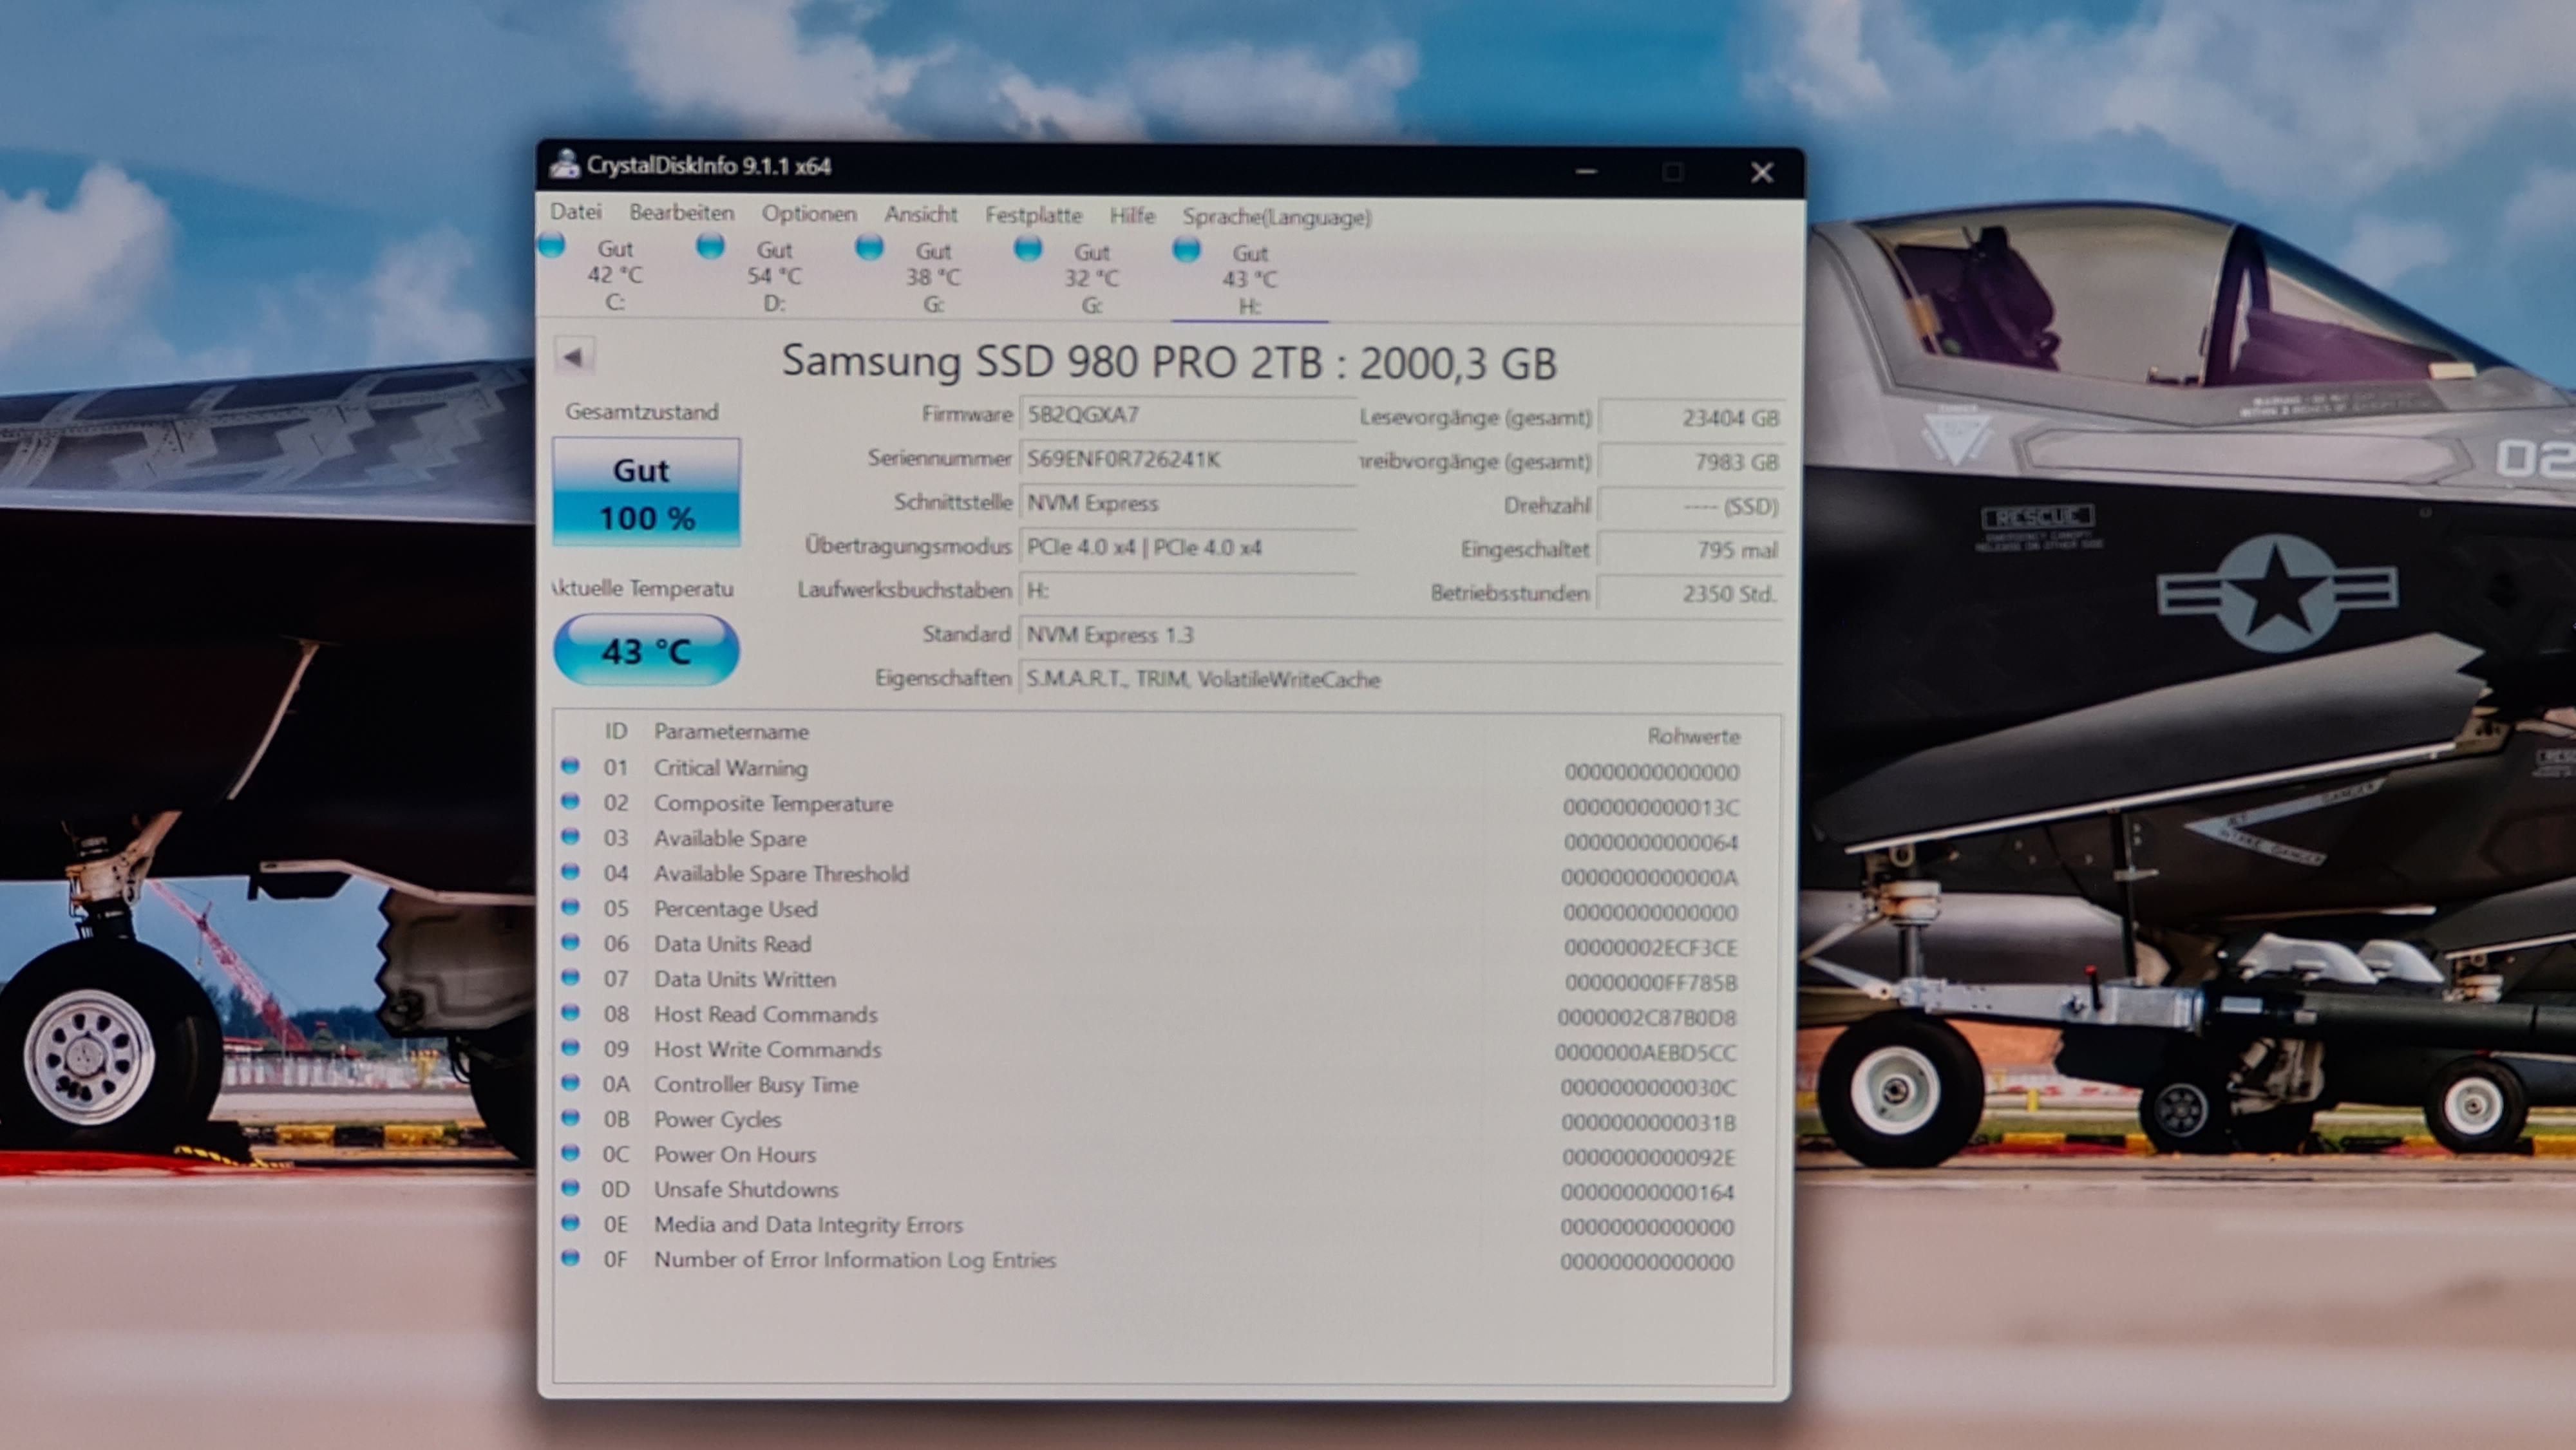This screenshot has height=1450, width=2576.
Task: Click the Schnittstelle field NVM Express
Action: [1187, 503]
